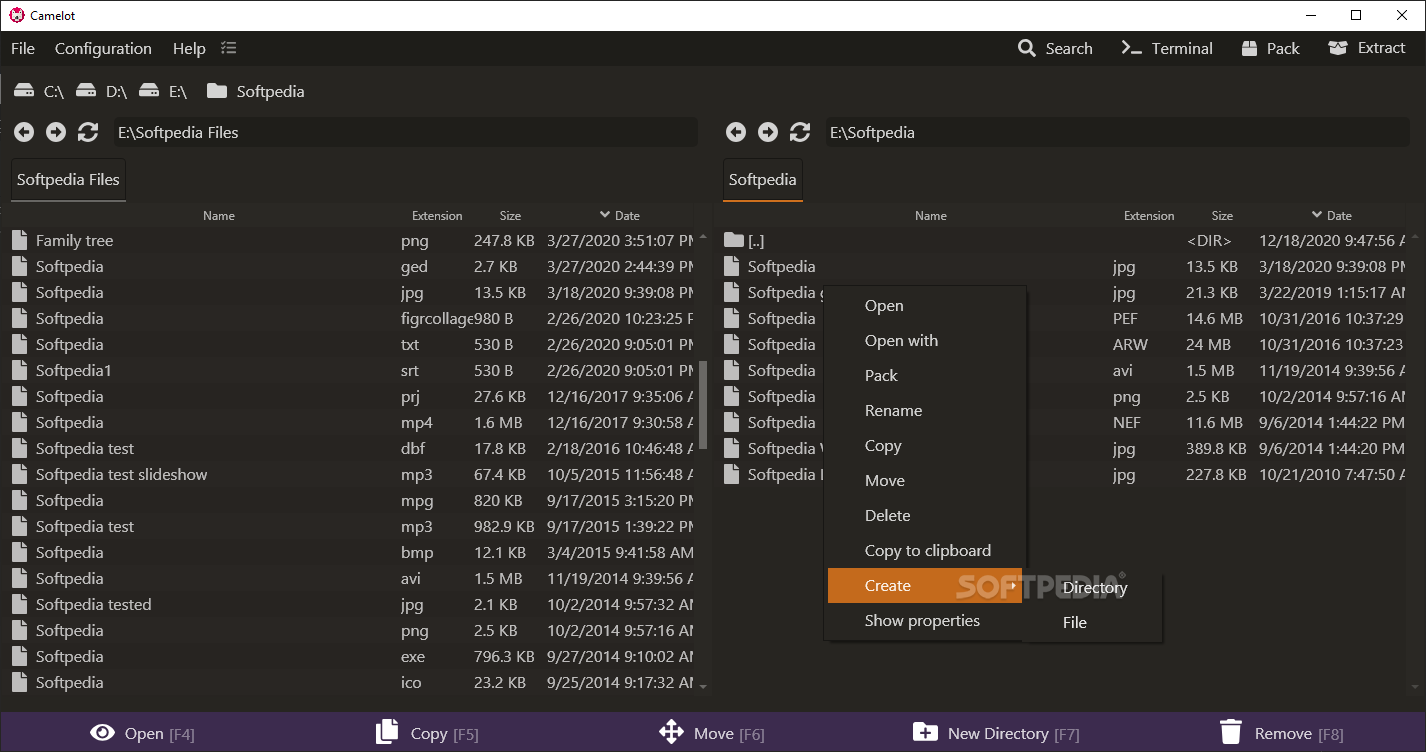Click the left panel vertical scrollbar
The height and width of the screenshot is (752, 1426).
click(x=703, y=405)
